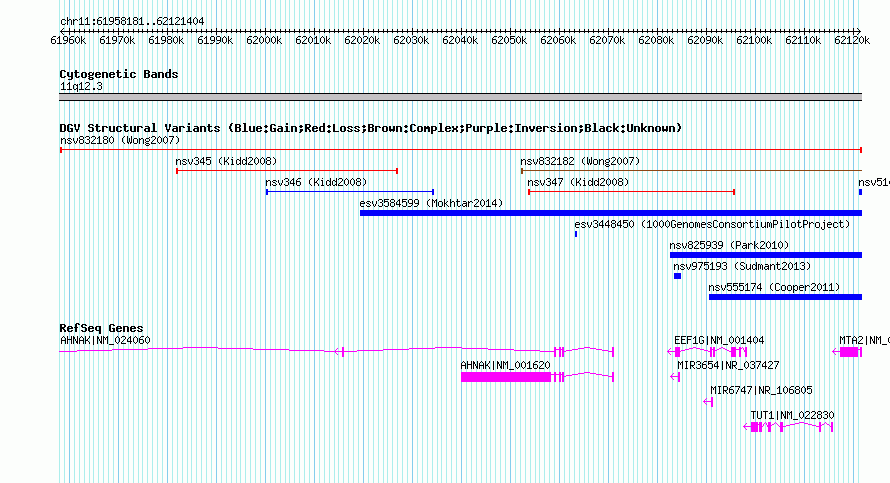Select the gray 11q12.3 cytogenetic band bar
This screenshot has height=483, width=890.
tap(460, 97)
